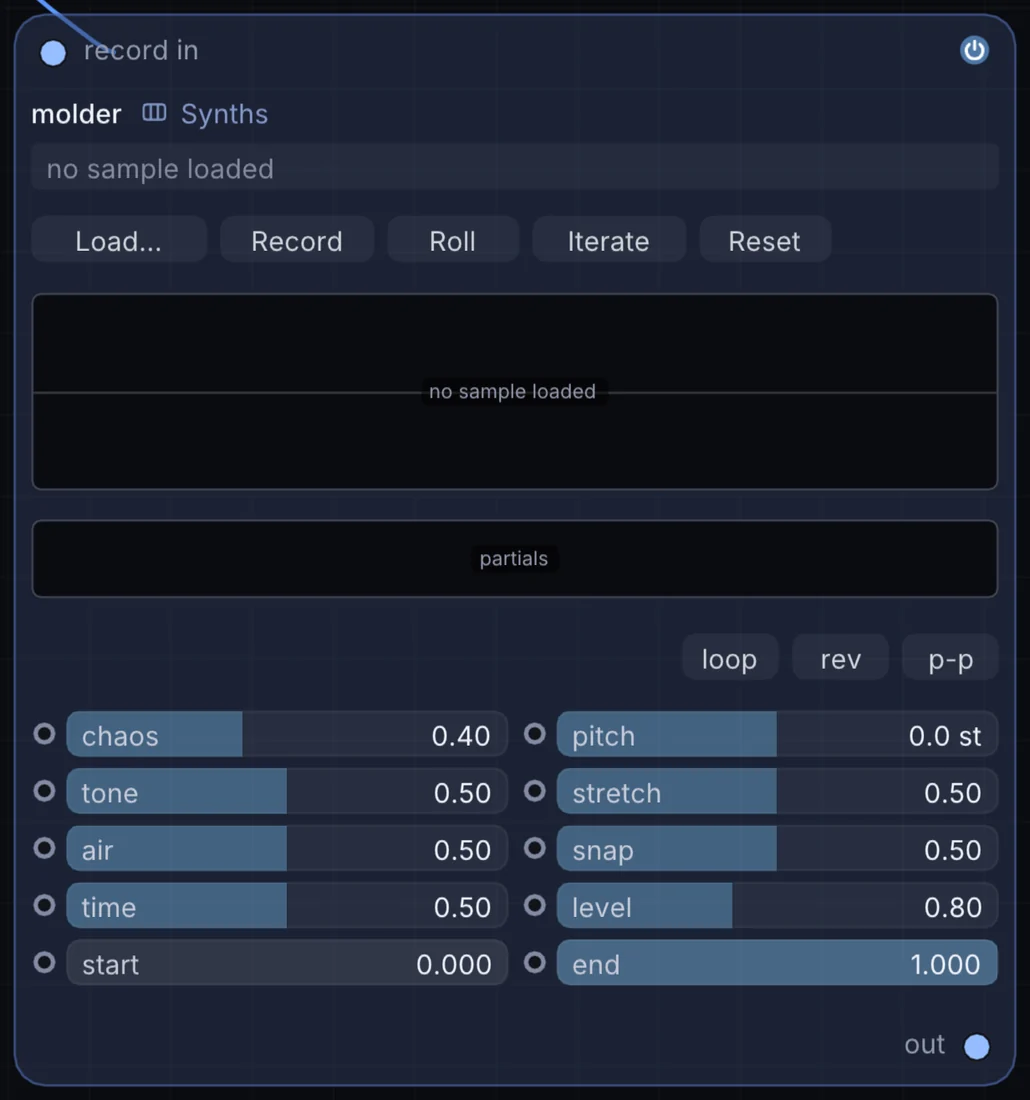Click the chaos slider
This screenshot has width=1030, height=1100.
(x=287, y=735)
